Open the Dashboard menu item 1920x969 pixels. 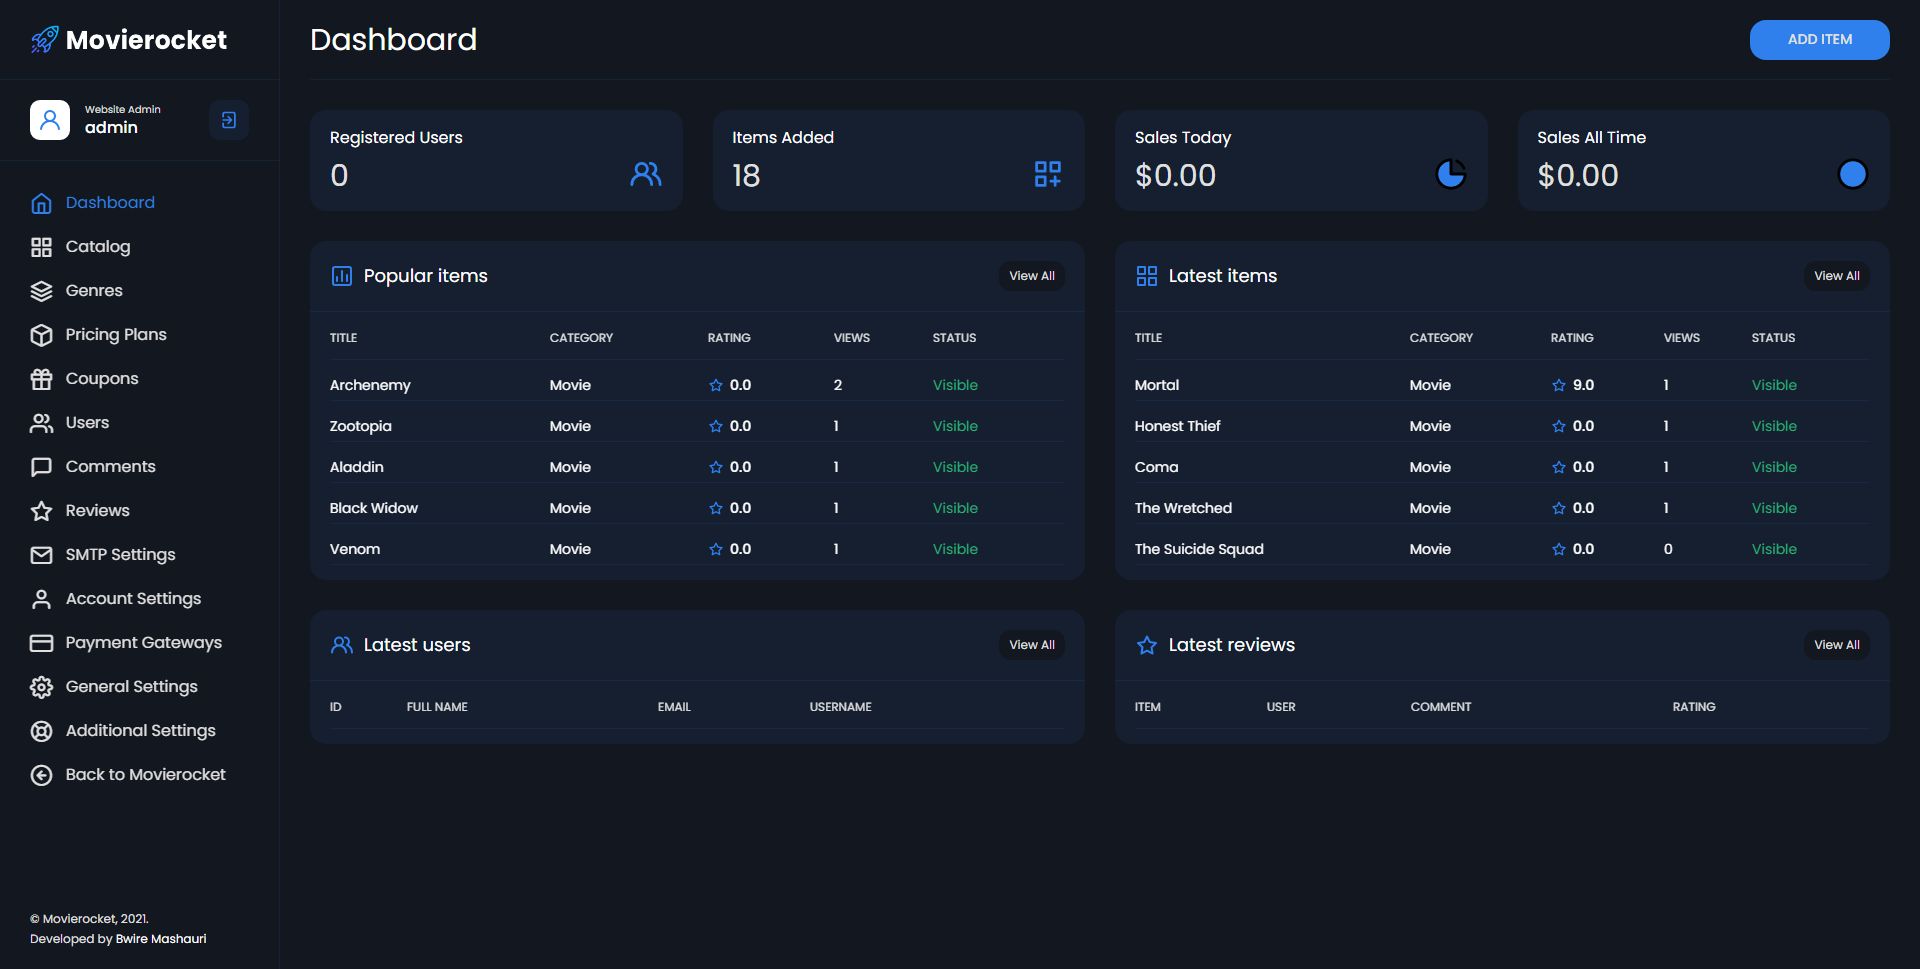click(110, 202)
